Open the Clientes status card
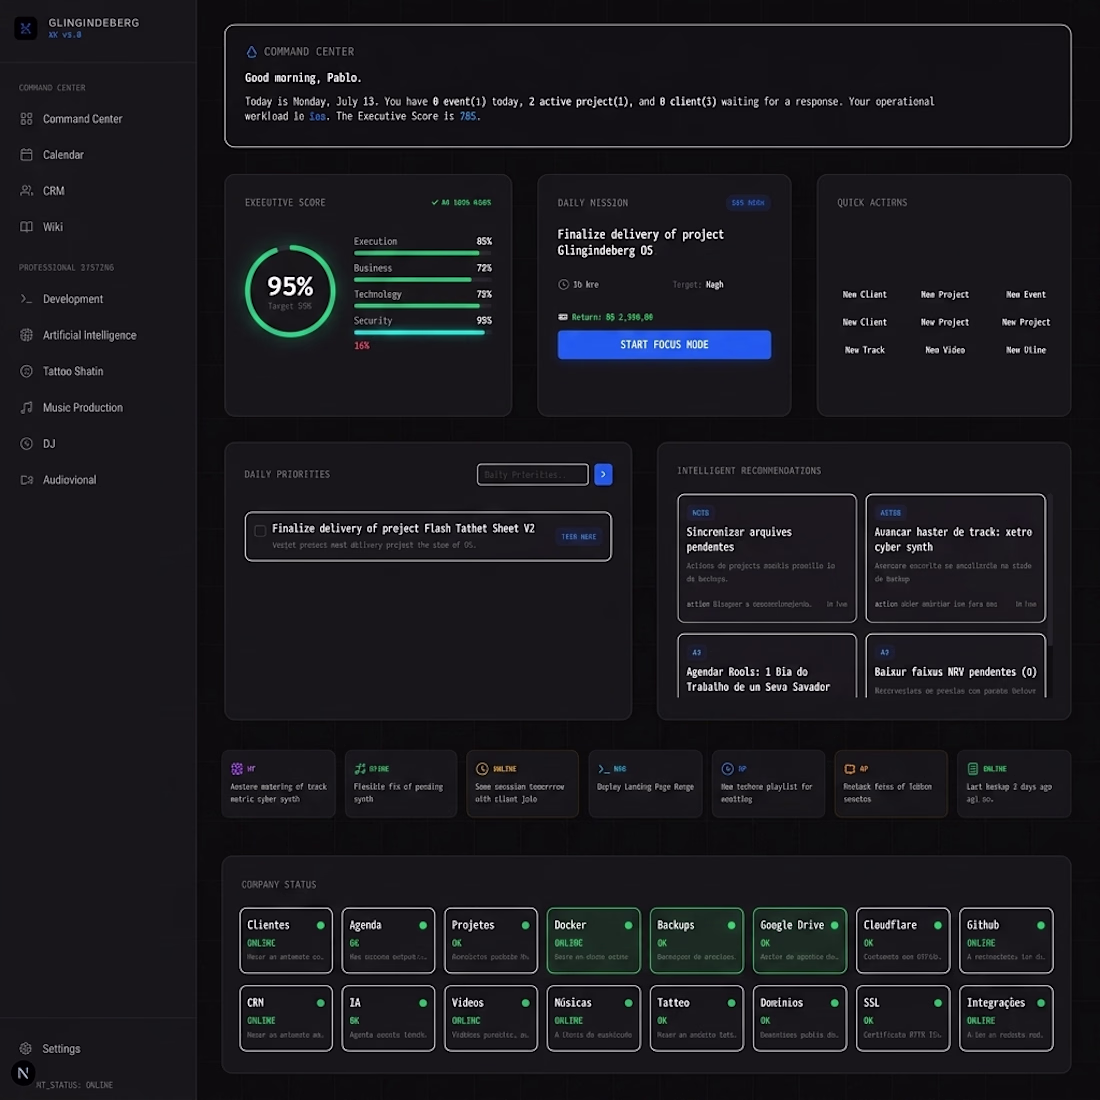The image size is (1100, 1100). 286,940
